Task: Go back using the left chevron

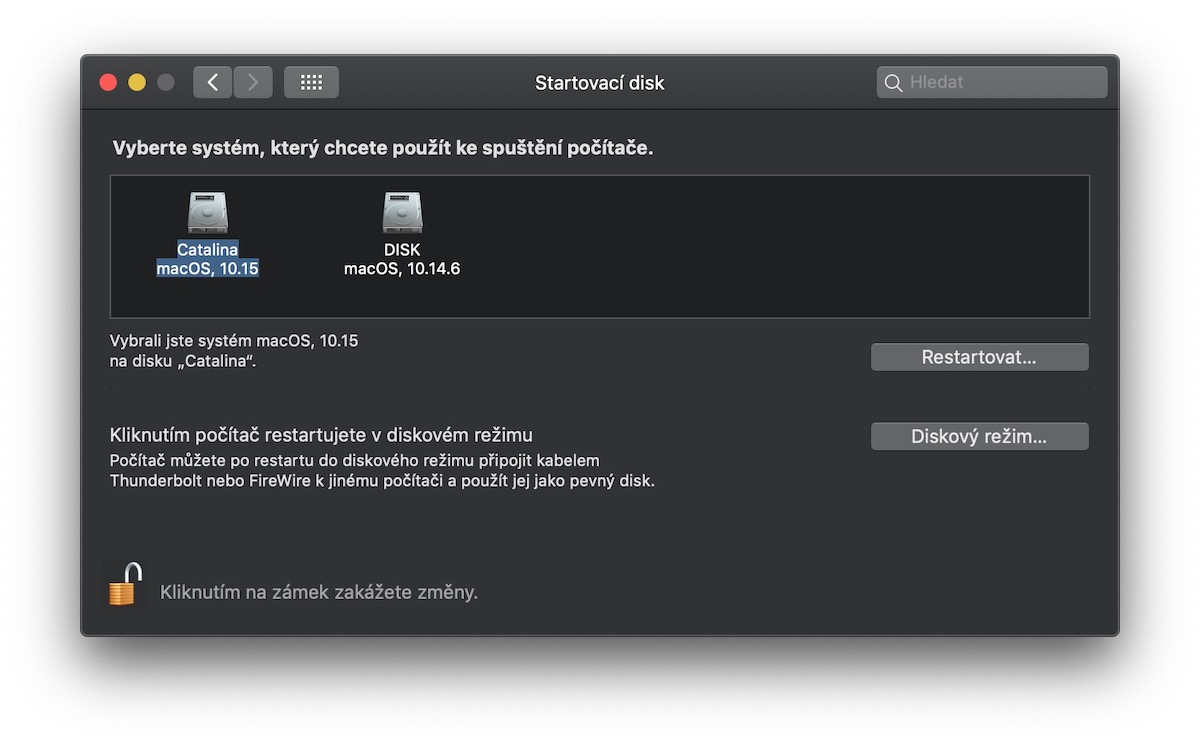Action: coord(212,82)
